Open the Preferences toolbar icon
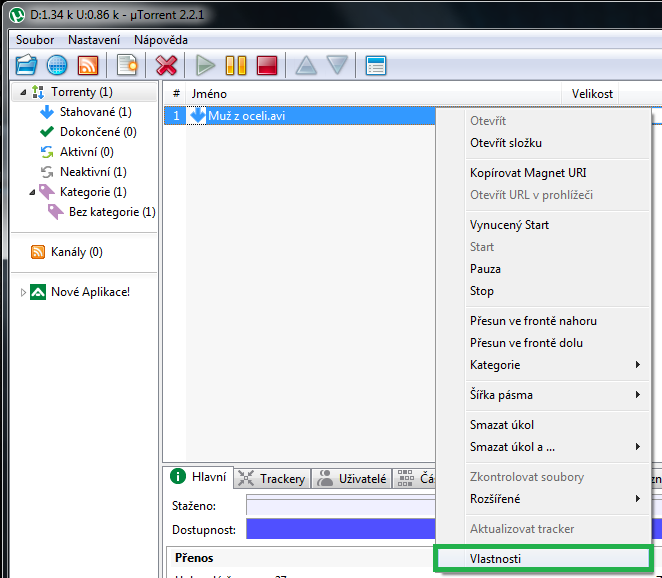Viewport: 662px width, 578px height. (x=376, y=66)
